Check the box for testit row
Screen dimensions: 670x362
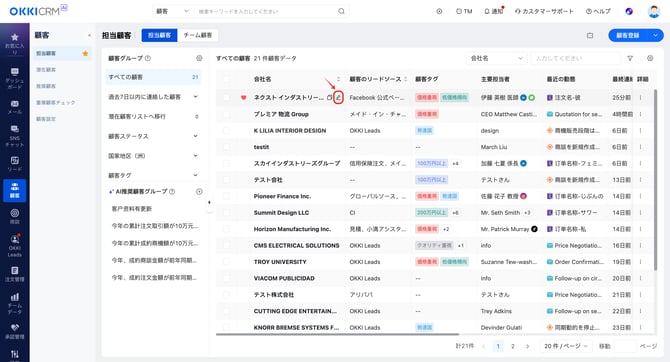coord(226,147)
